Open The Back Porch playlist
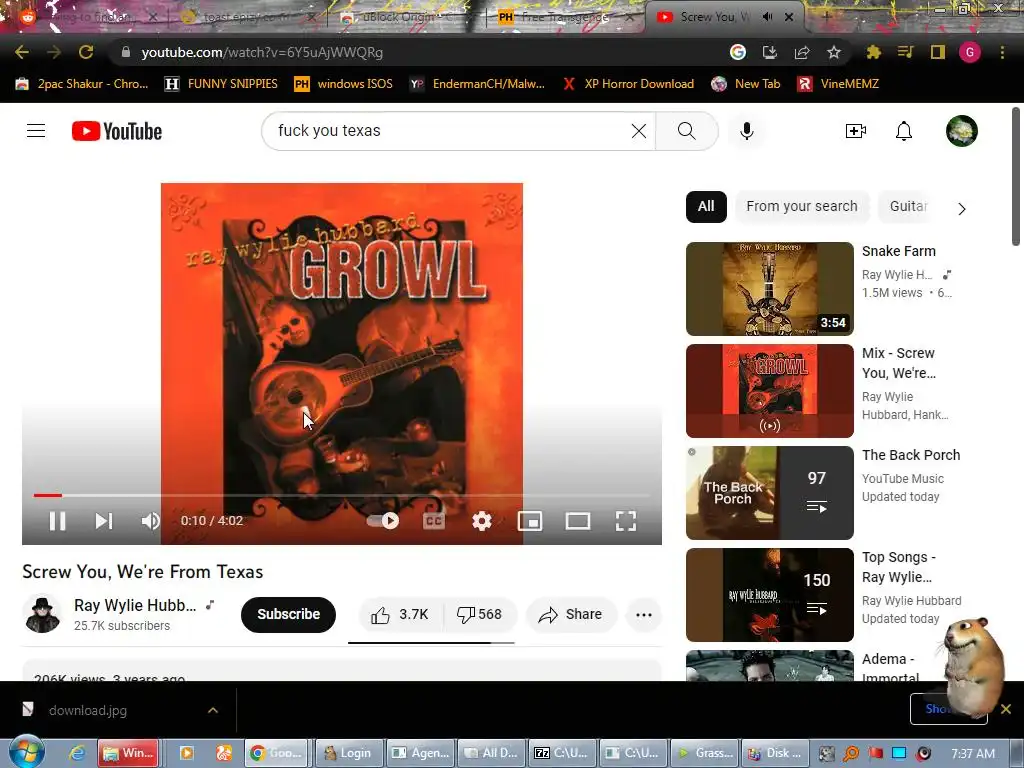Viewport: 1024px width, 768px height. pyautogui.click(x=769, y=492)
